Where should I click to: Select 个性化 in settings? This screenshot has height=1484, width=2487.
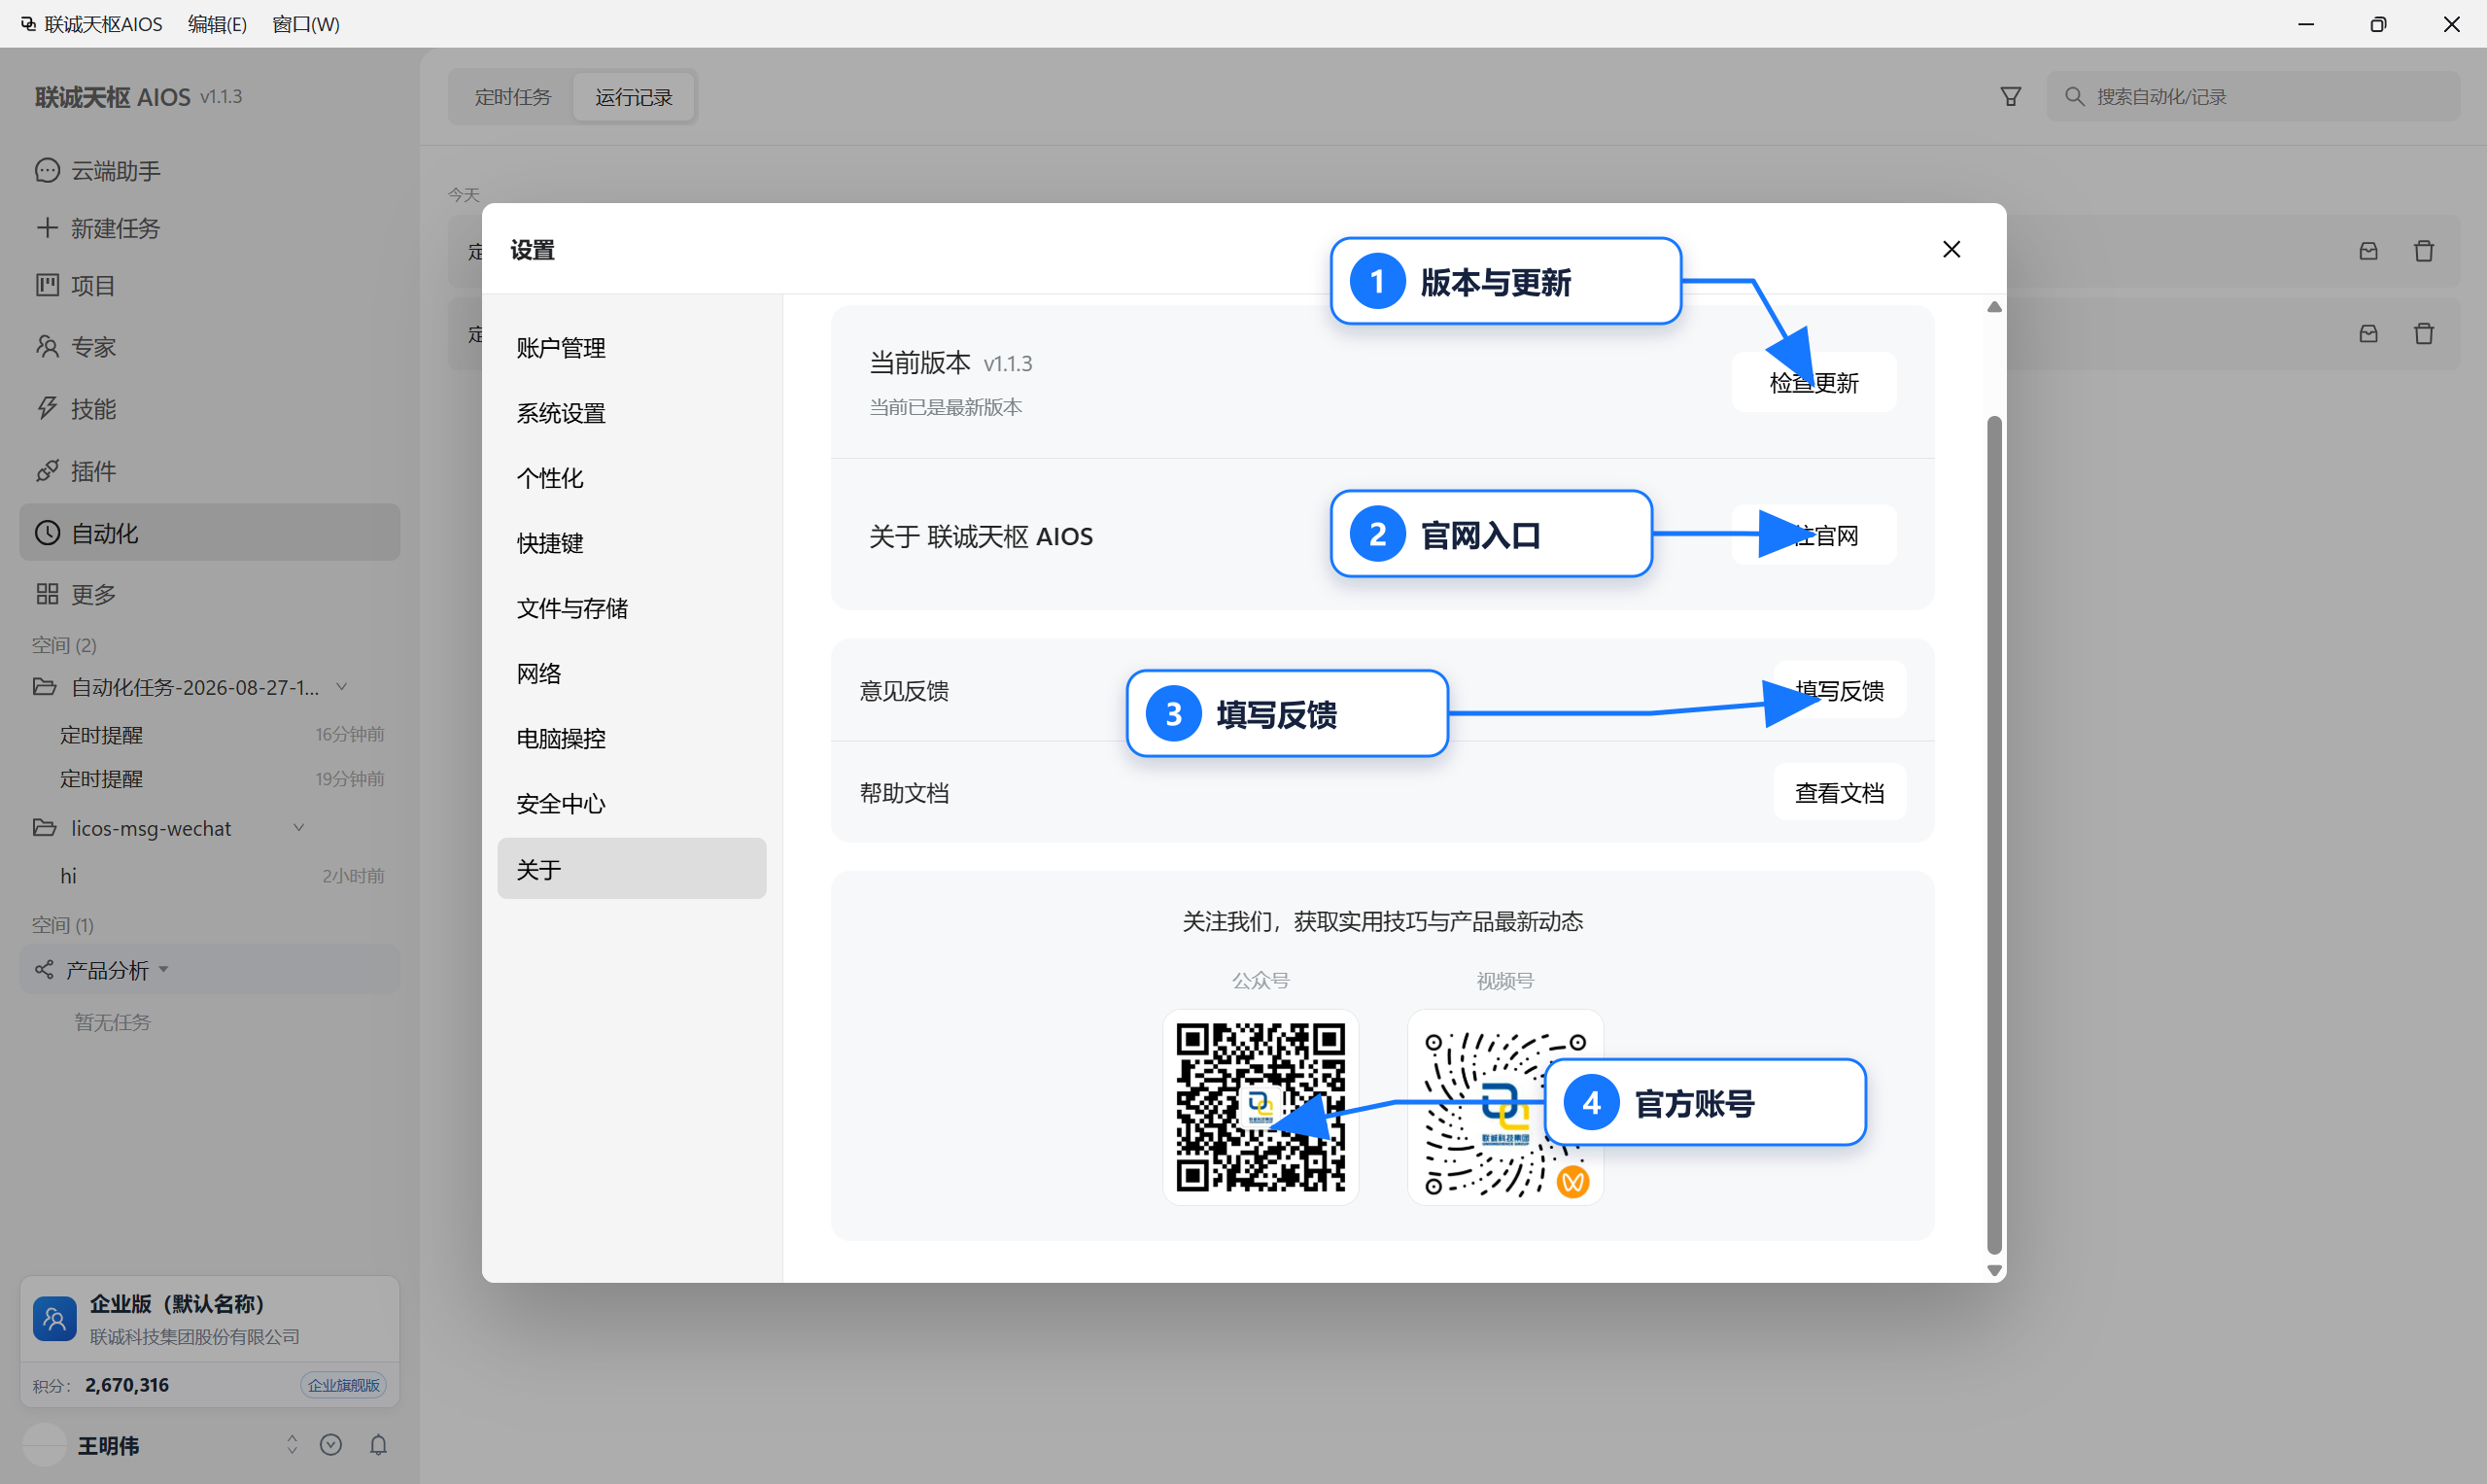click(632, 478)
